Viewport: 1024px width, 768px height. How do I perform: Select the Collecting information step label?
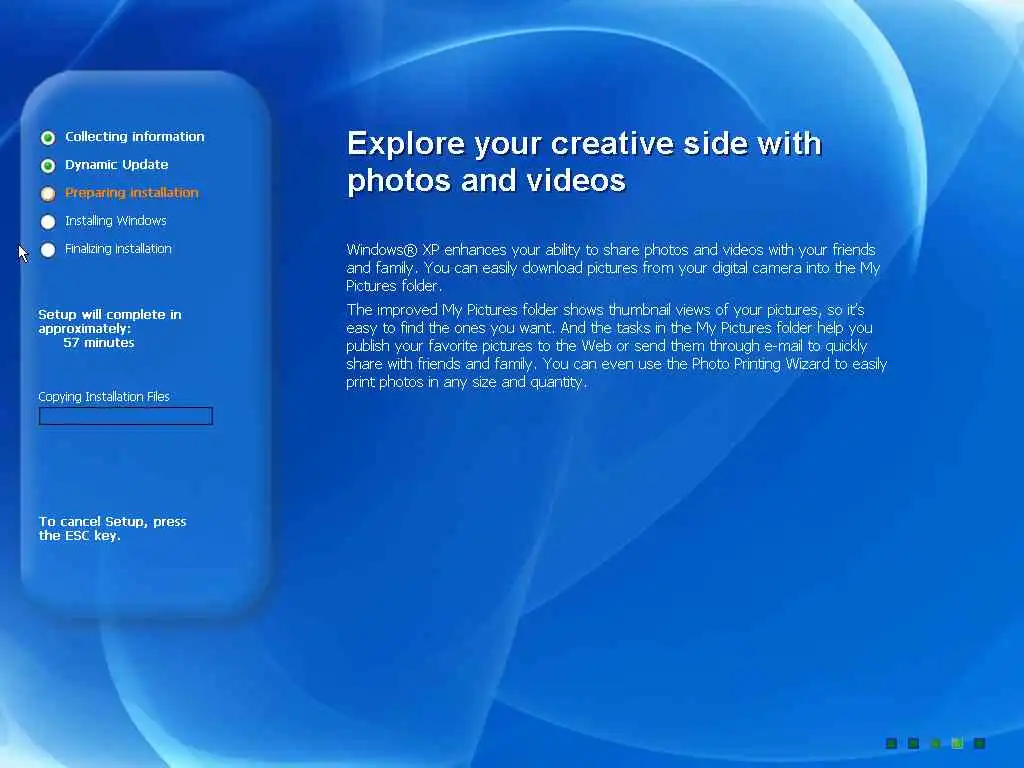pos(135,136)
